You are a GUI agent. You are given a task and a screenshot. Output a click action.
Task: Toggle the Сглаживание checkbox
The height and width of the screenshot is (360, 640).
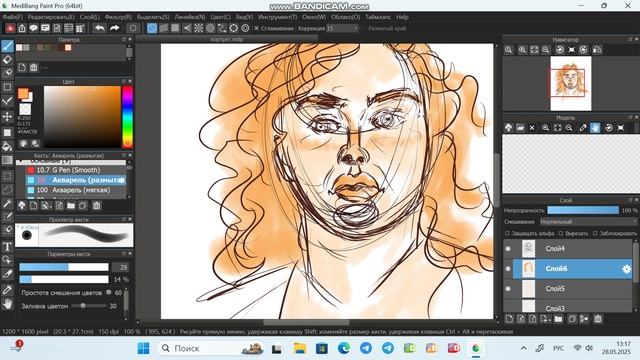(x=256, y=28)
